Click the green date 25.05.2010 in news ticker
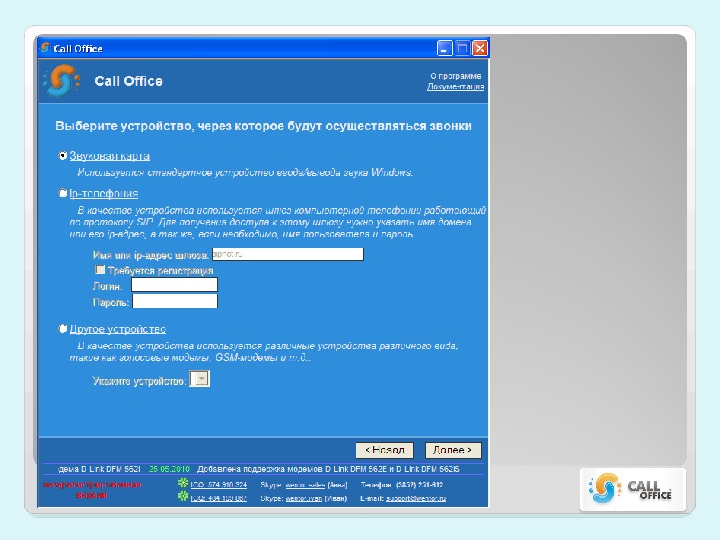The image size is (720, 540). 169,469
